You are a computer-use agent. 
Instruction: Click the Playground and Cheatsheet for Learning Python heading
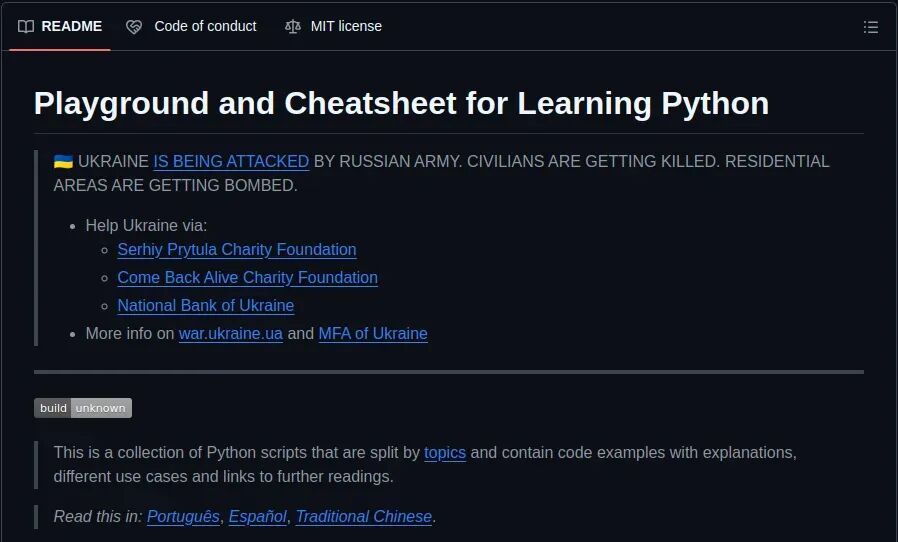tap(401, 104)
